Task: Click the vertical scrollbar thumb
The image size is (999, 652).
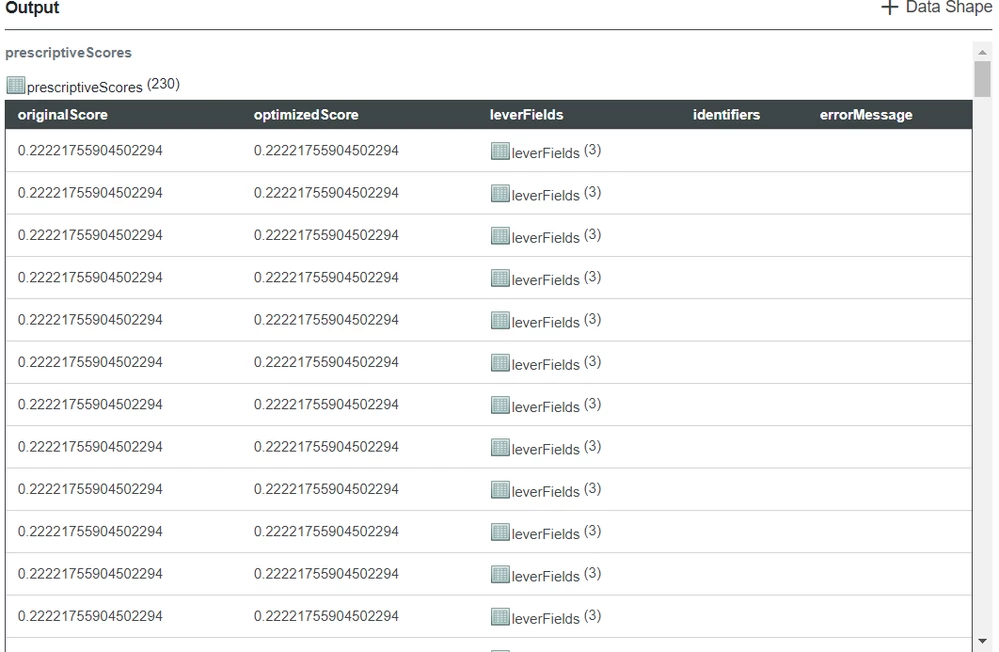Action: [982, 79]
